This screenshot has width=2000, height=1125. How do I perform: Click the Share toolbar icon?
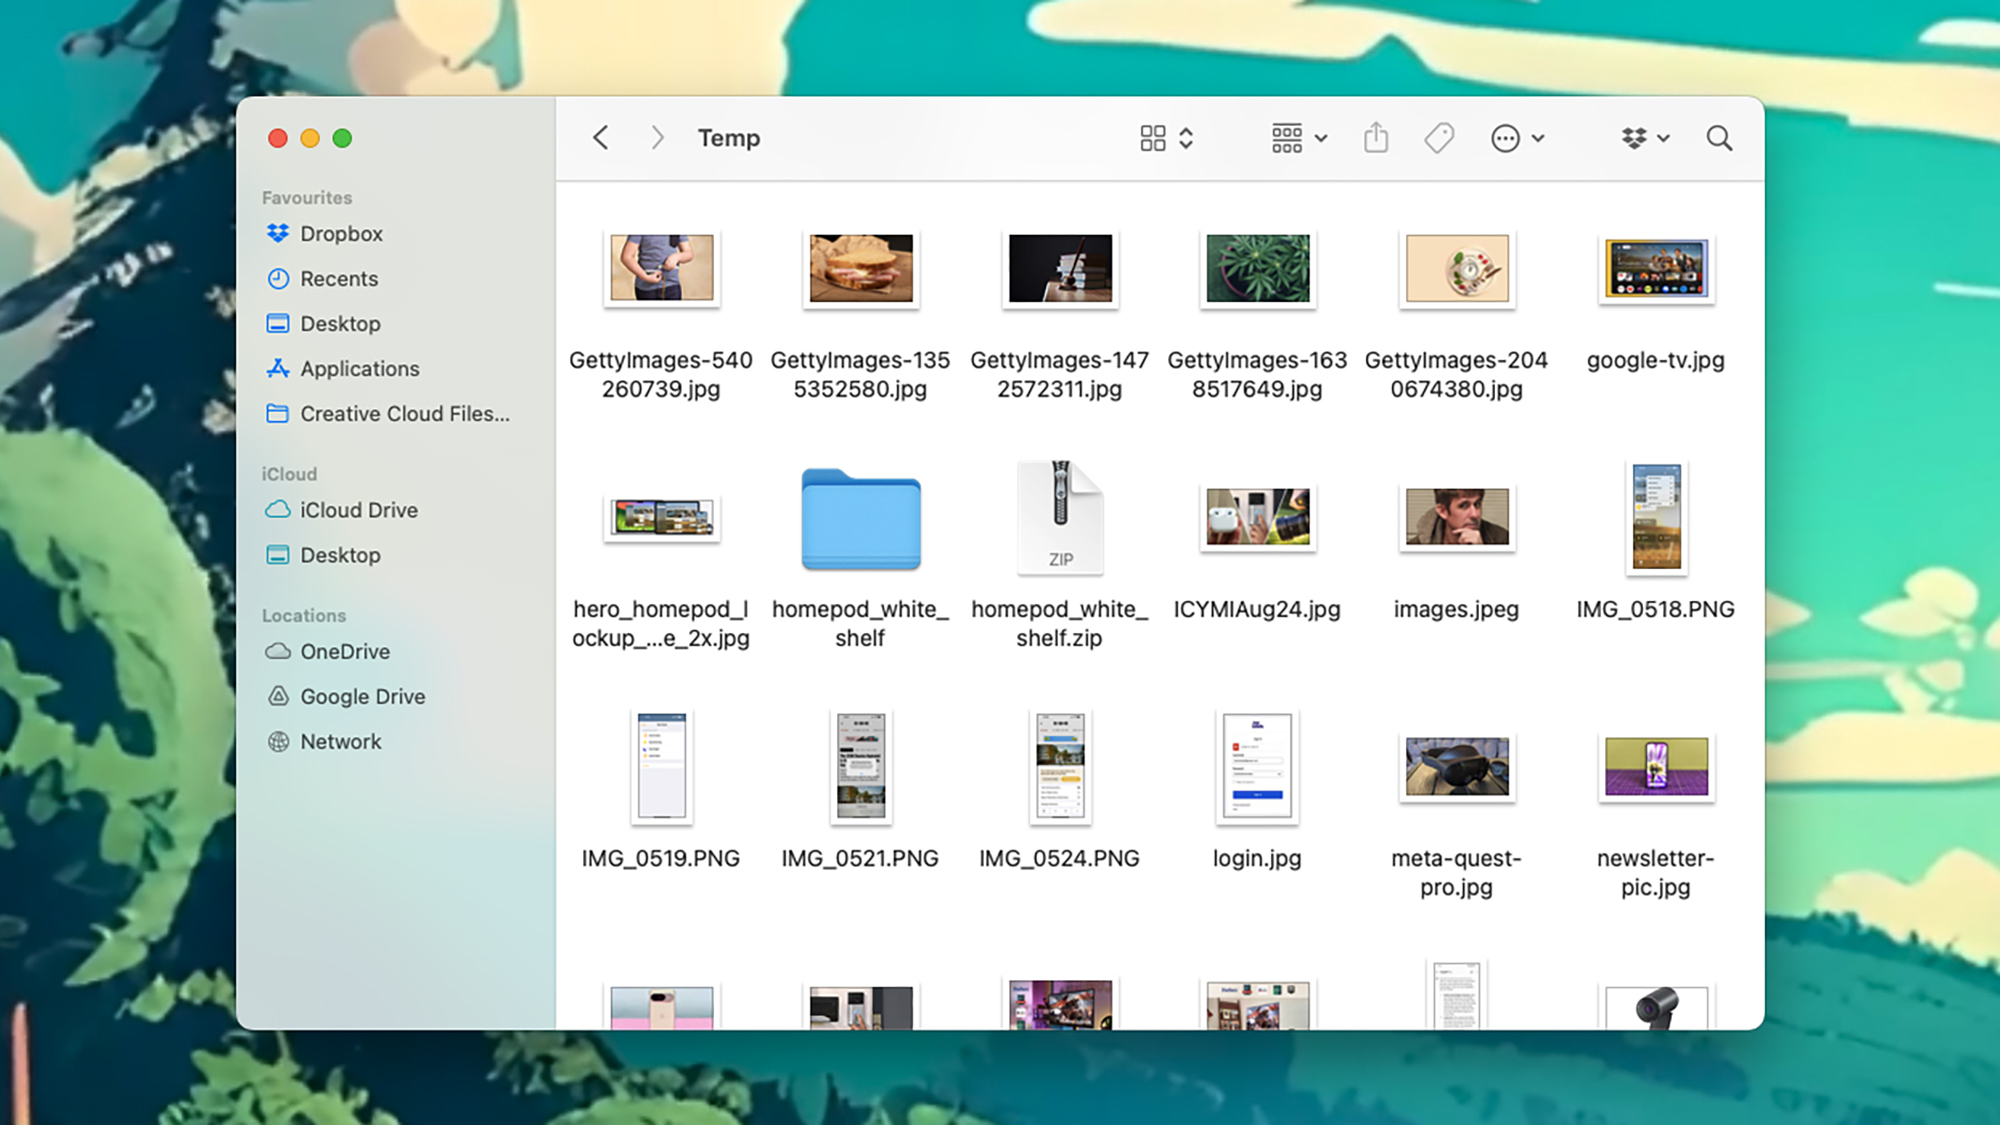[1376, 138]
